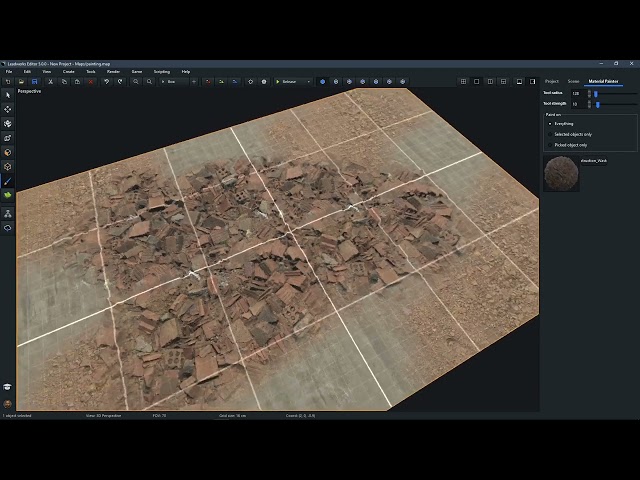
Task: Select the orange sphere primitive tool
Action: 7,152
